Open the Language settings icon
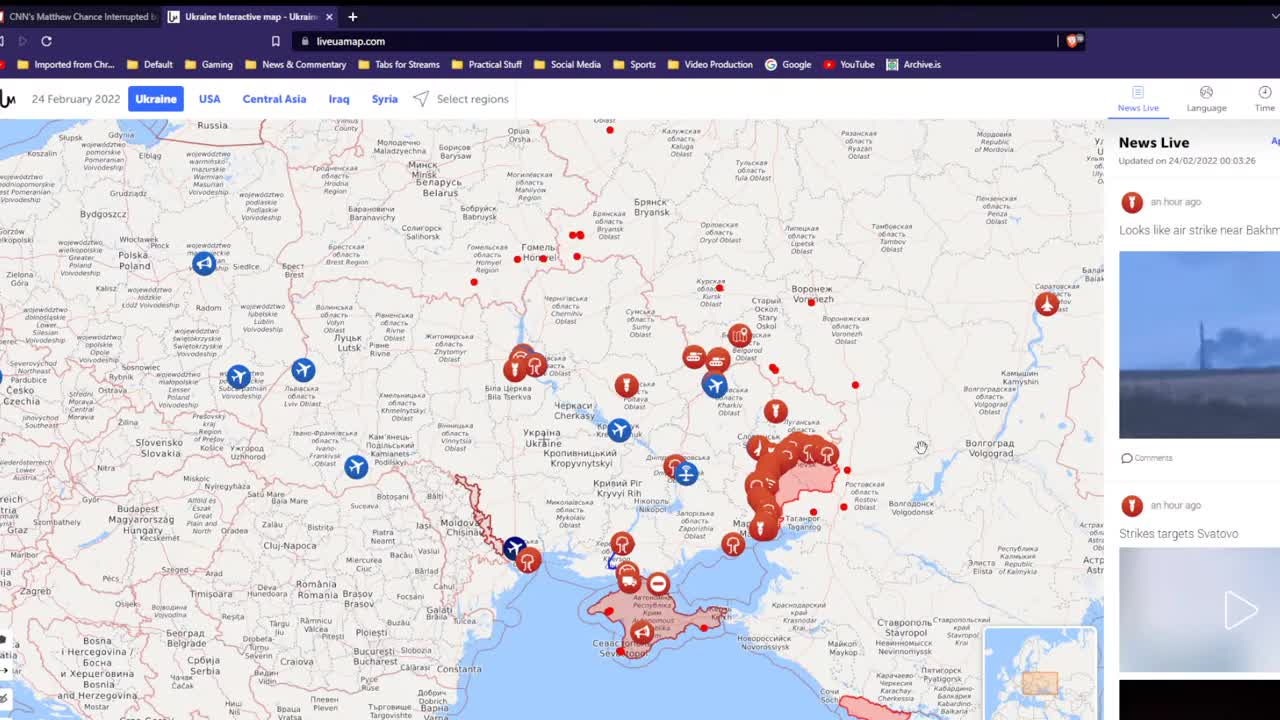The image size is (1280, 720). click(x=1206, y=98)
